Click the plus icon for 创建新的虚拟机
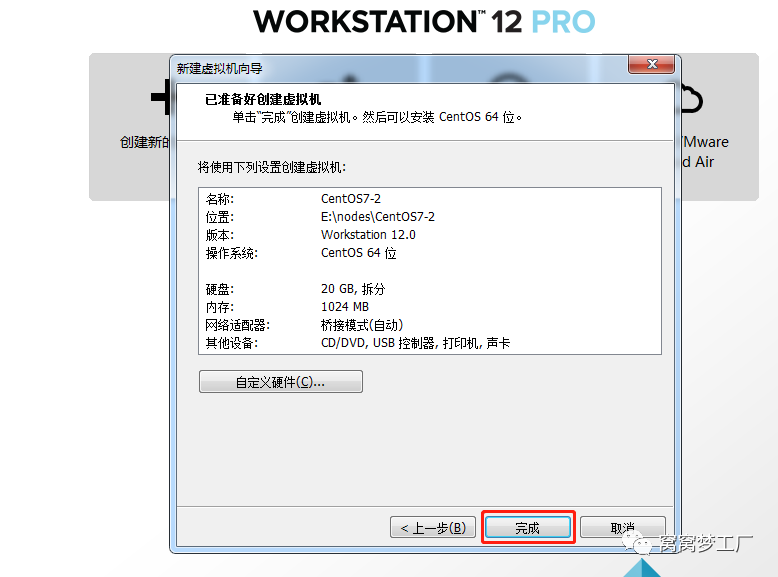Viewport: 778px width, 577px height. [x=161, y=97]
